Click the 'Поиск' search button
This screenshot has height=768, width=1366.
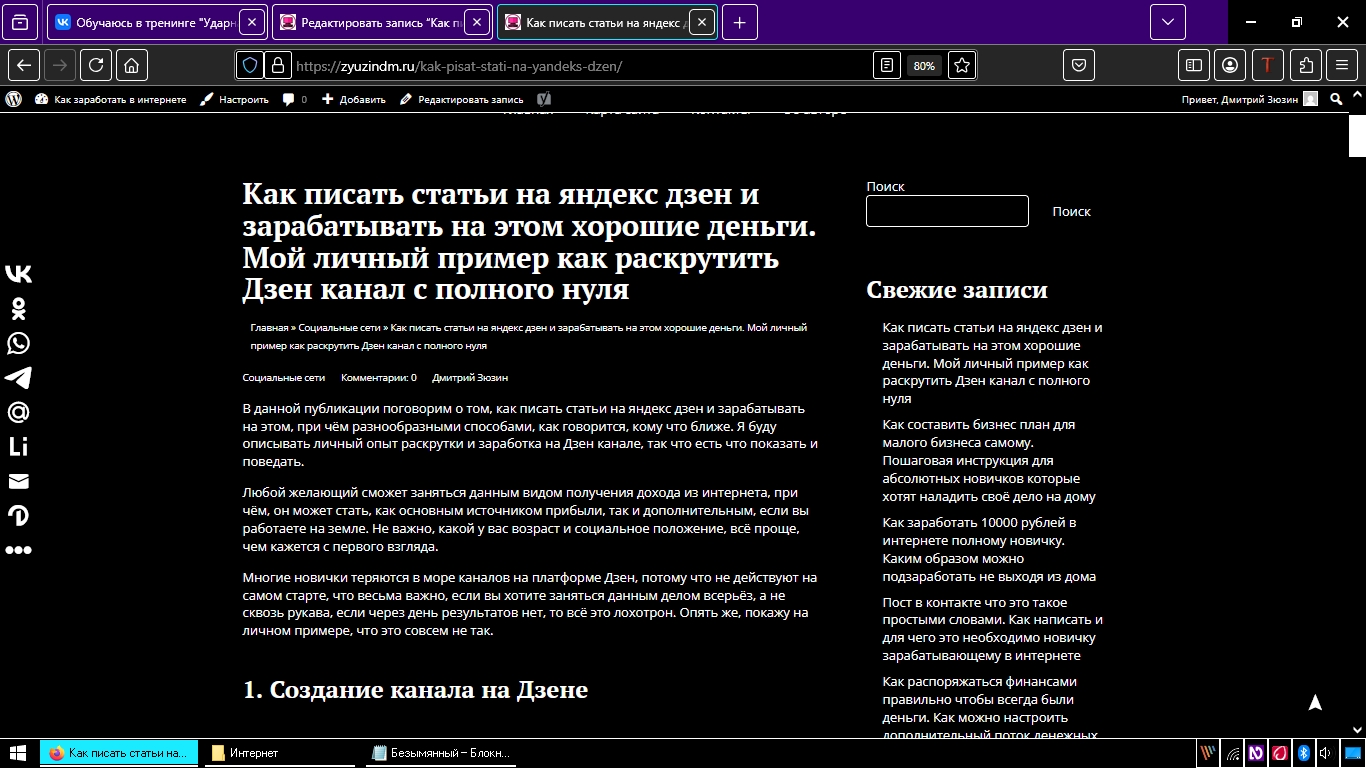pos(1071,212)
